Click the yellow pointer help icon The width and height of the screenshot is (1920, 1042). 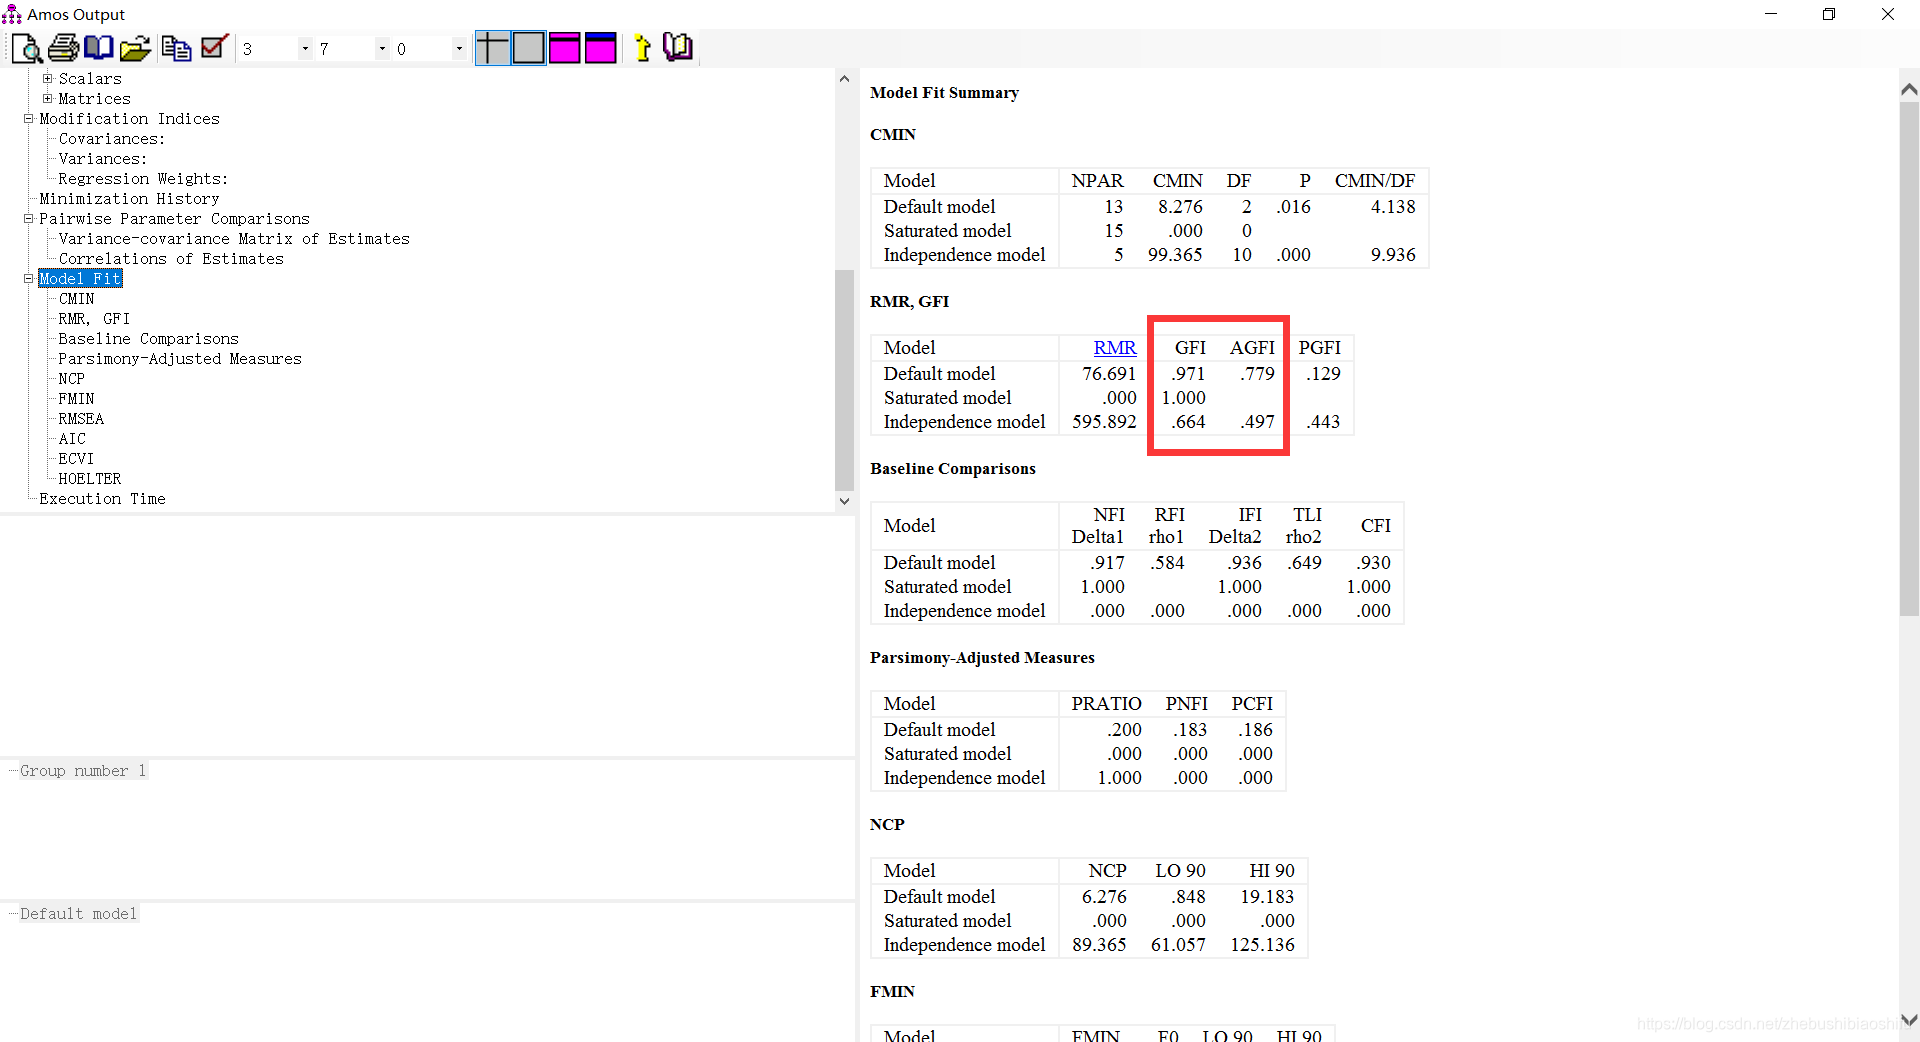tap(643, 48)
